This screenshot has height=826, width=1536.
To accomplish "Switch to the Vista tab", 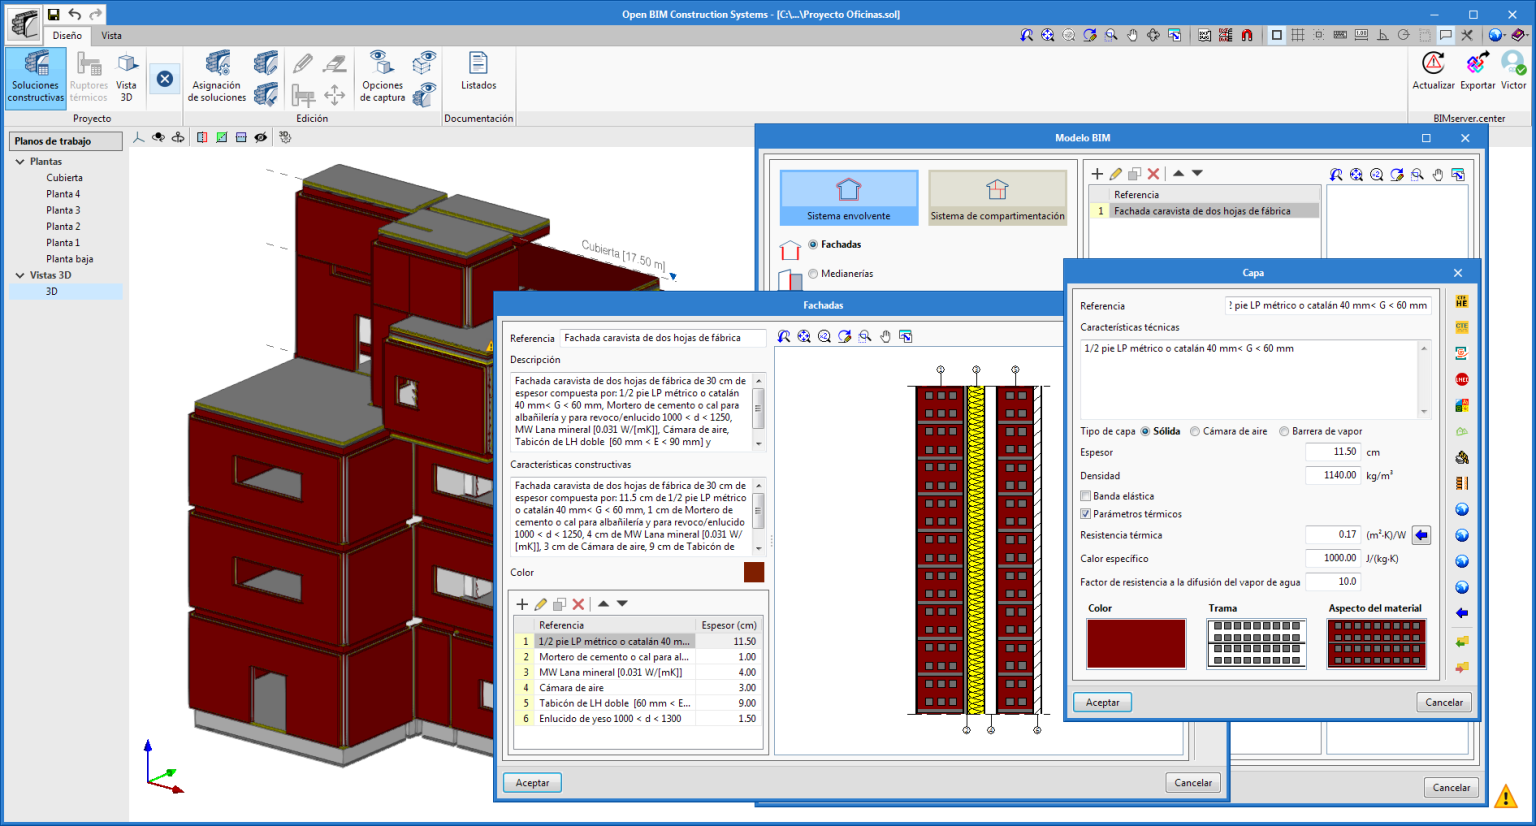I will click(111, 36).
